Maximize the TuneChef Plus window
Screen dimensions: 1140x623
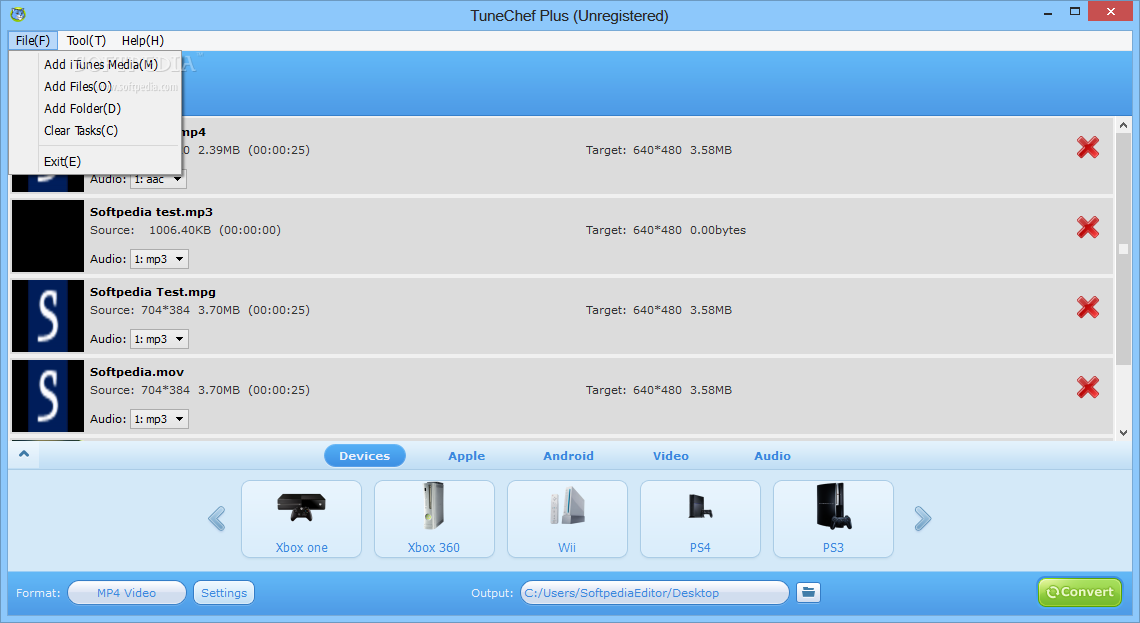[x=1075, y=12]
